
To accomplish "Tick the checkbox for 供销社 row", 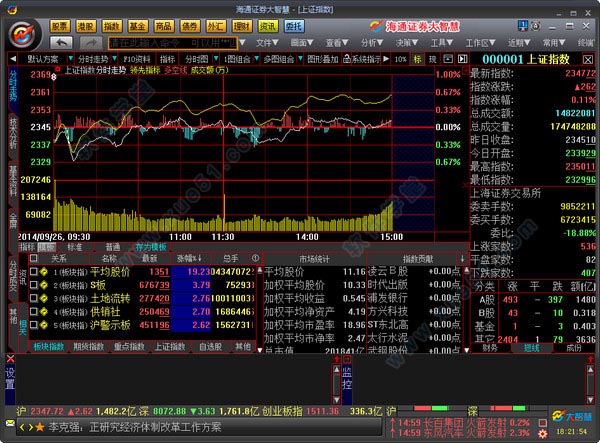I will point(34,312).
